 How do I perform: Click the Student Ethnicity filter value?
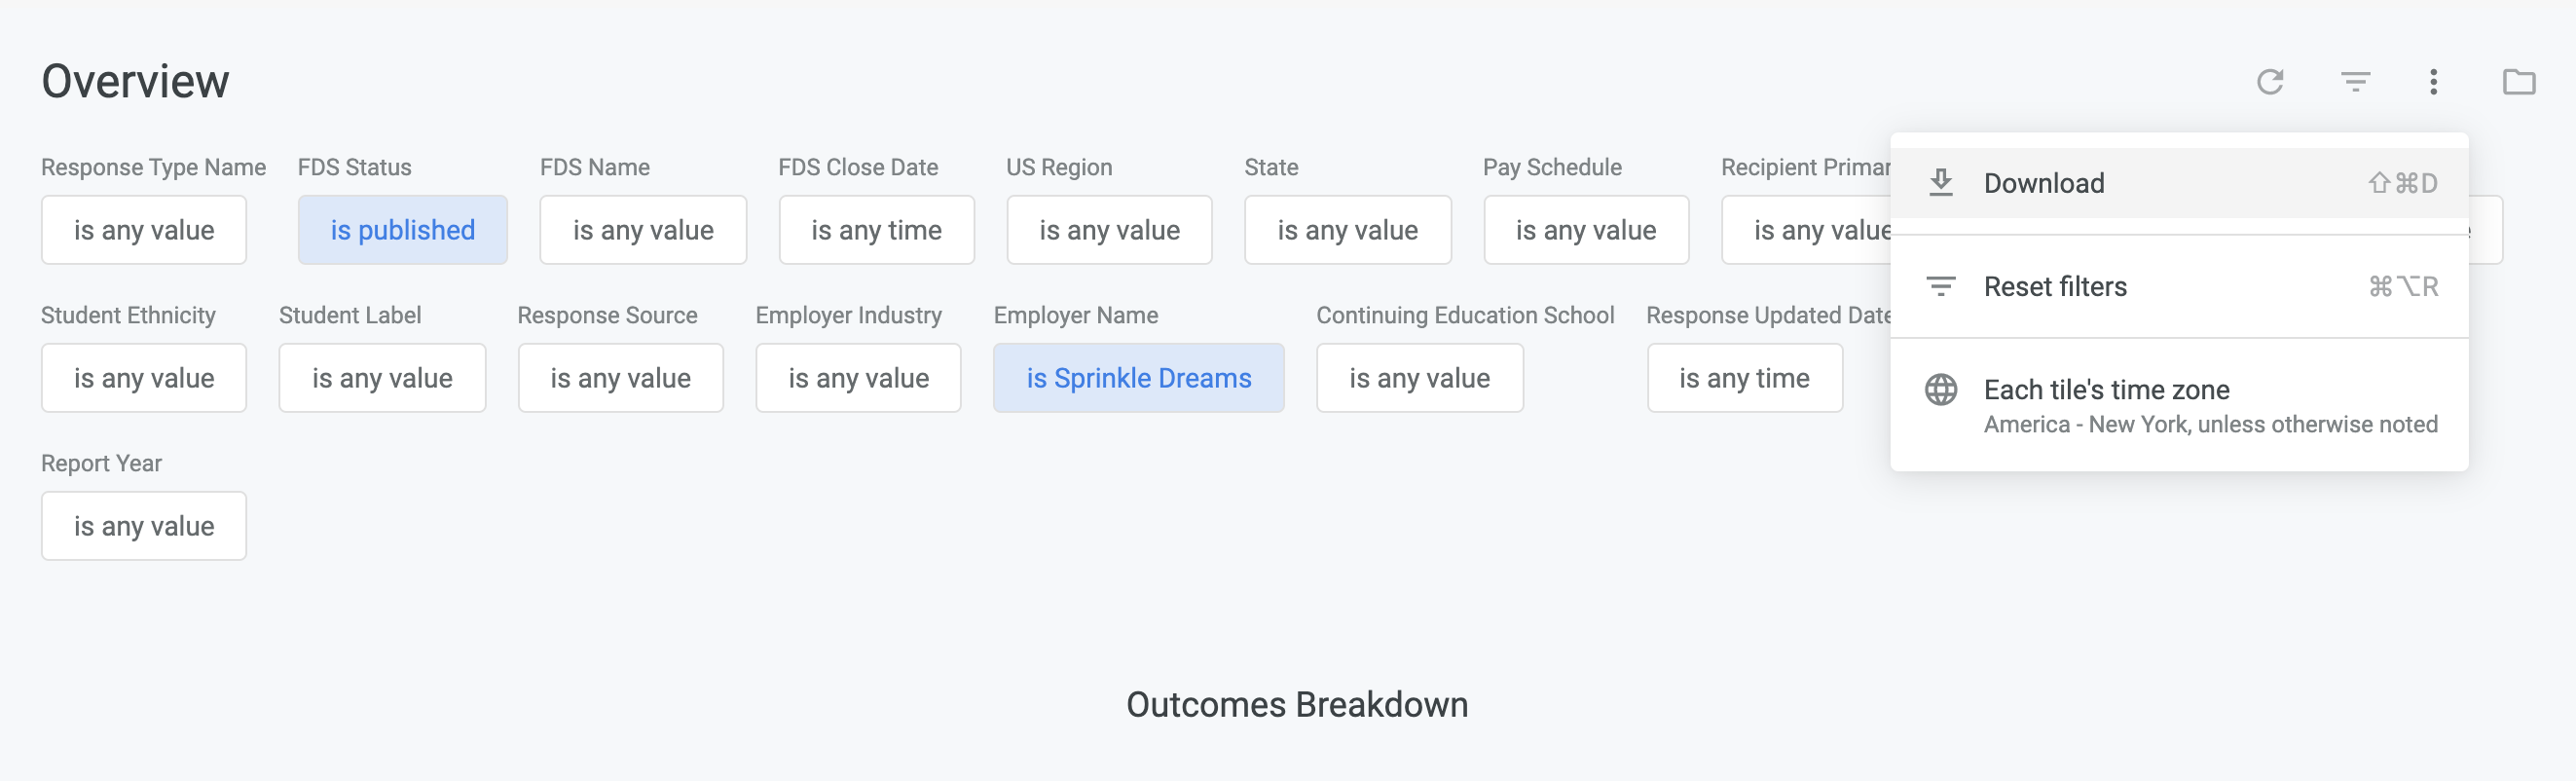[x=144, y=378]
